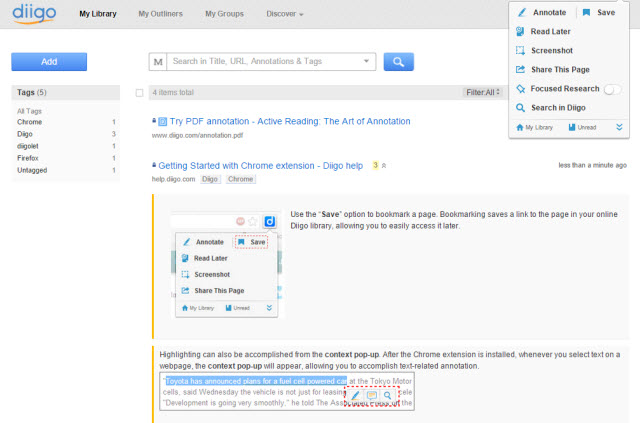Click the extension popup screenshot thumbnail
The image size is (640, 423).
click(227, 265)
